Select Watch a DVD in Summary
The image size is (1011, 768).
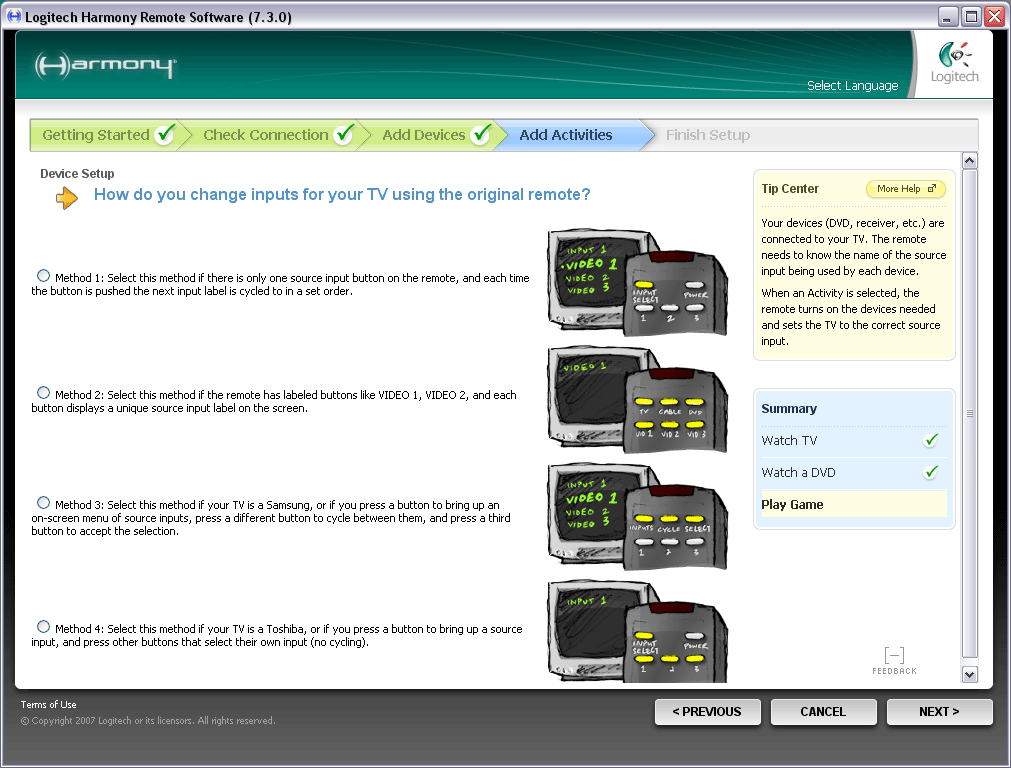[853, 473]
